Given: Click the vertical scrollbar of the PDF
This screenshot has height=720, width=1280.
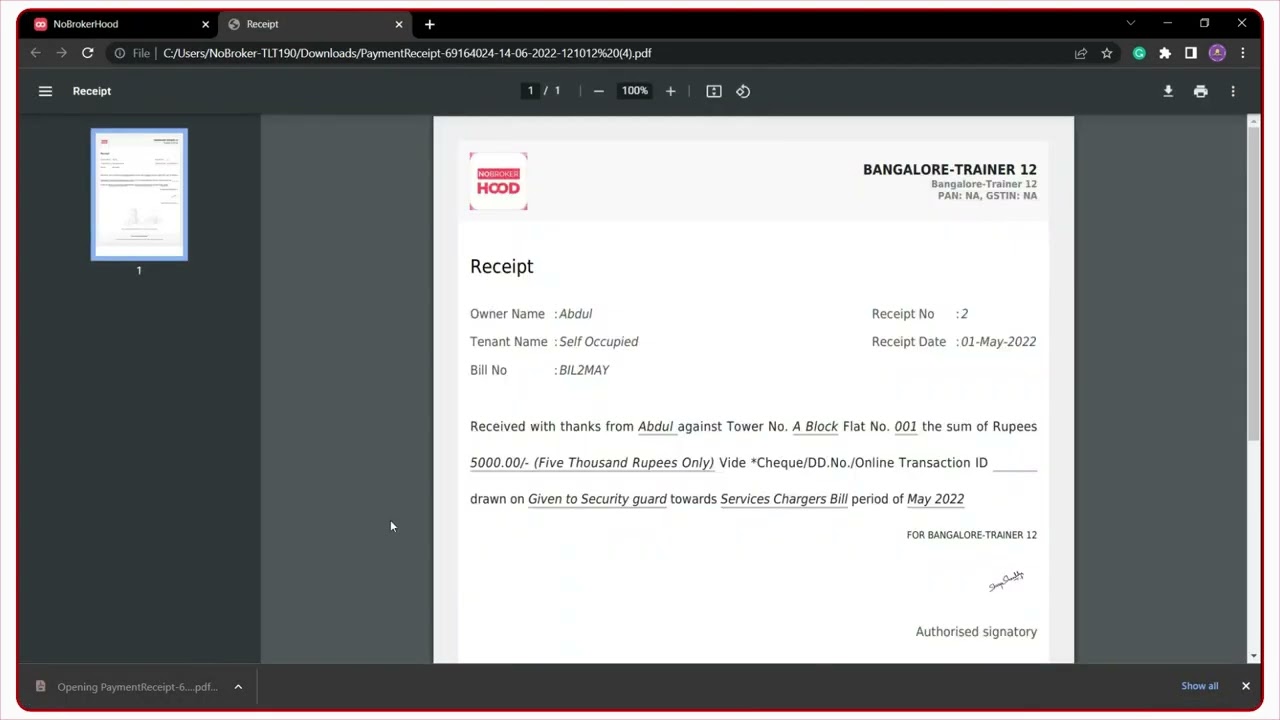Looking at the screenshot, I should click(x=1254, y=284).
